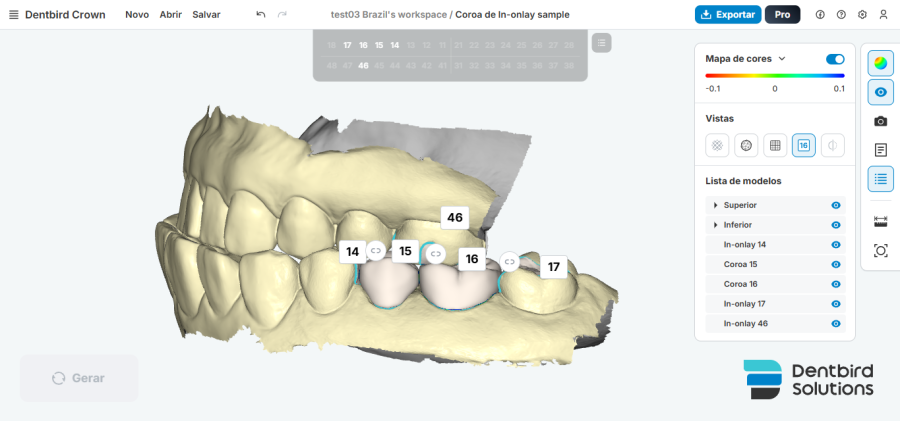
Task: Click the color map gradient bar
Action: 775,75
